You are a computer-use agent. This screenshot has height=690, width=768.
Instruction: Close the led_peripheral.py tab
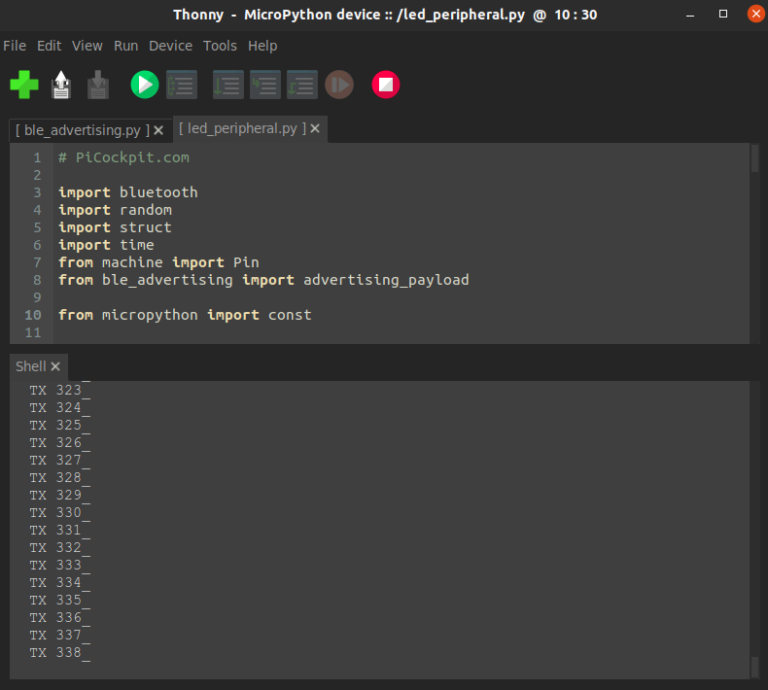(x=315, y=129)
